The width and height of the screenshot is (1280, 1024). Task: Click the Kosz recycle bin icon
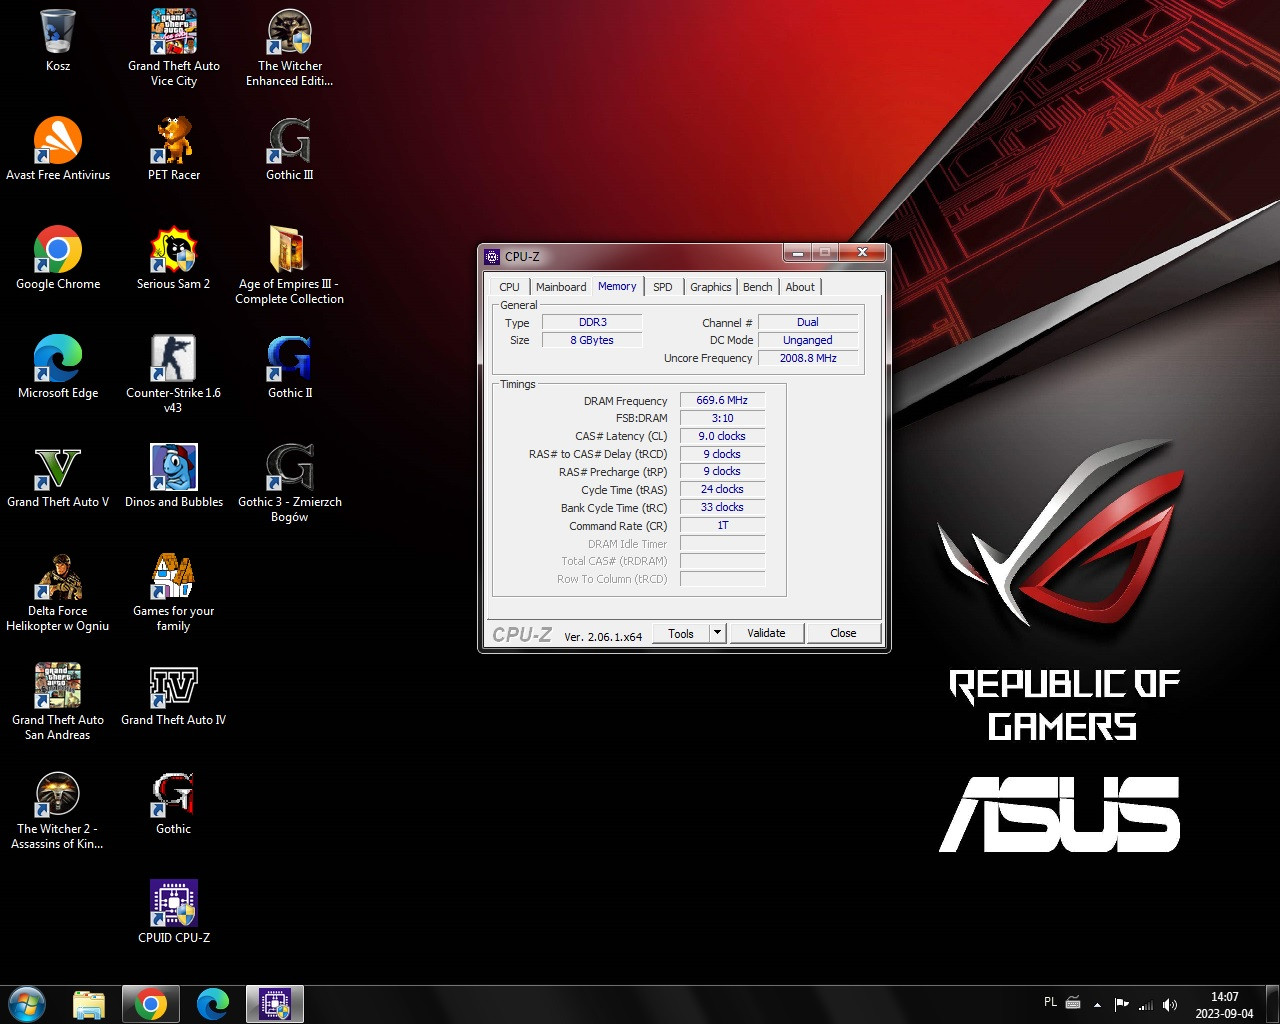[x=57, y=32]
